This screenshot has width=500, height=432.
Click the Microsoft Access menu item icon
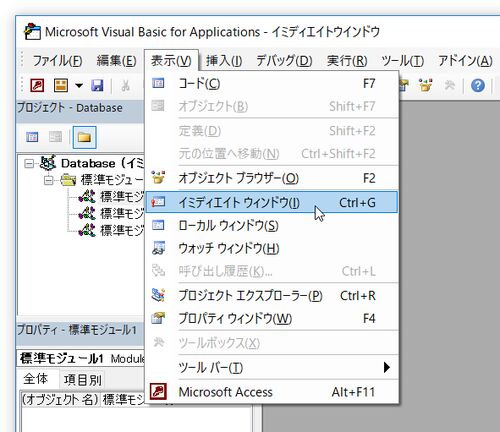click(158, 391)
